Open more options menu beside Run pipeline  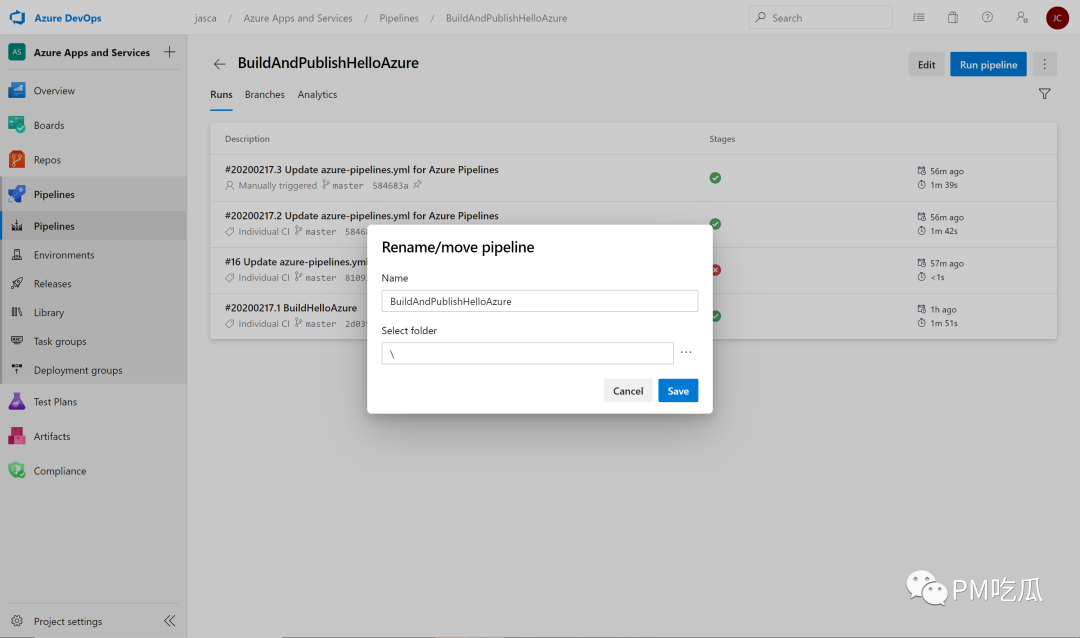point(1044,64)
